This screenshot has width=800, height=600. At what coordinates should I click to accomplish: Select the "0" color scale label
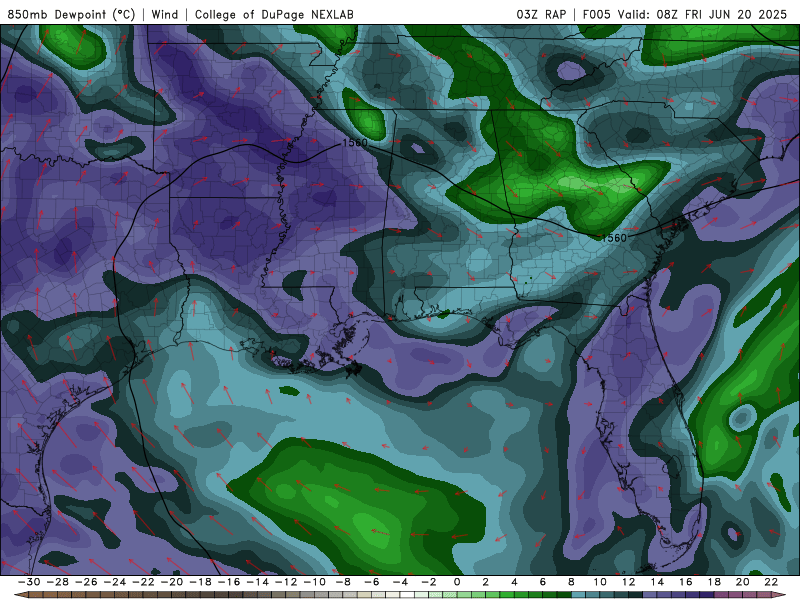[x=457, y=582]
